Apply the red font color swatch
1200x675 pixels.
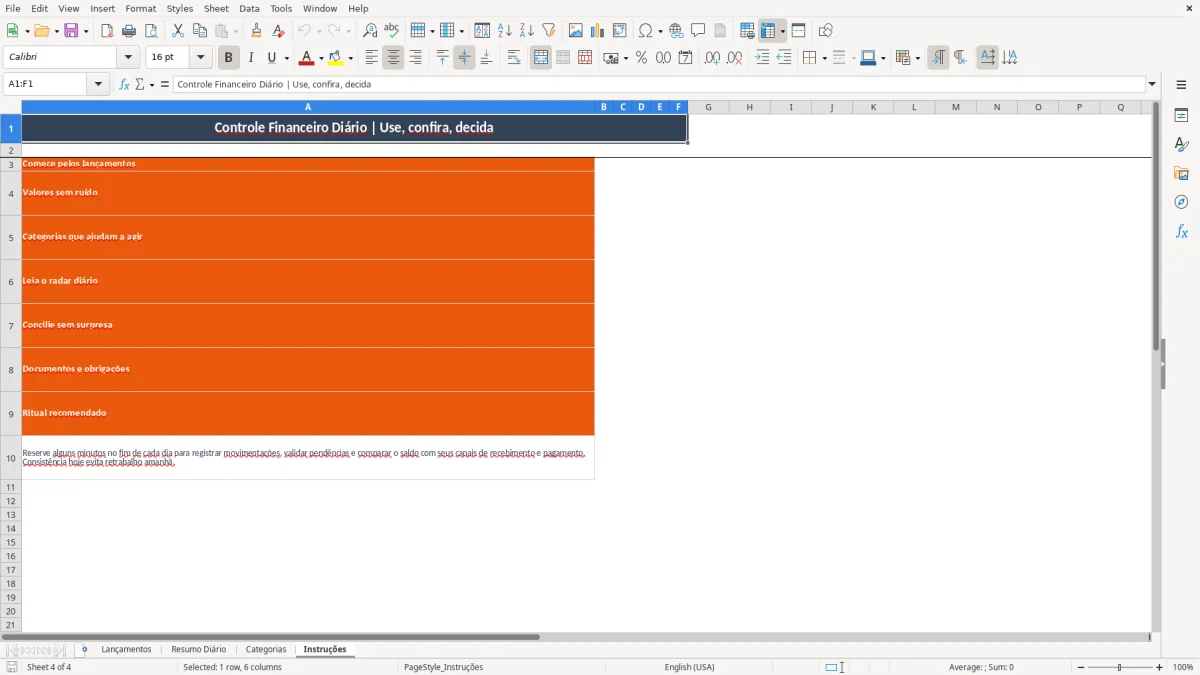[307, 58]
